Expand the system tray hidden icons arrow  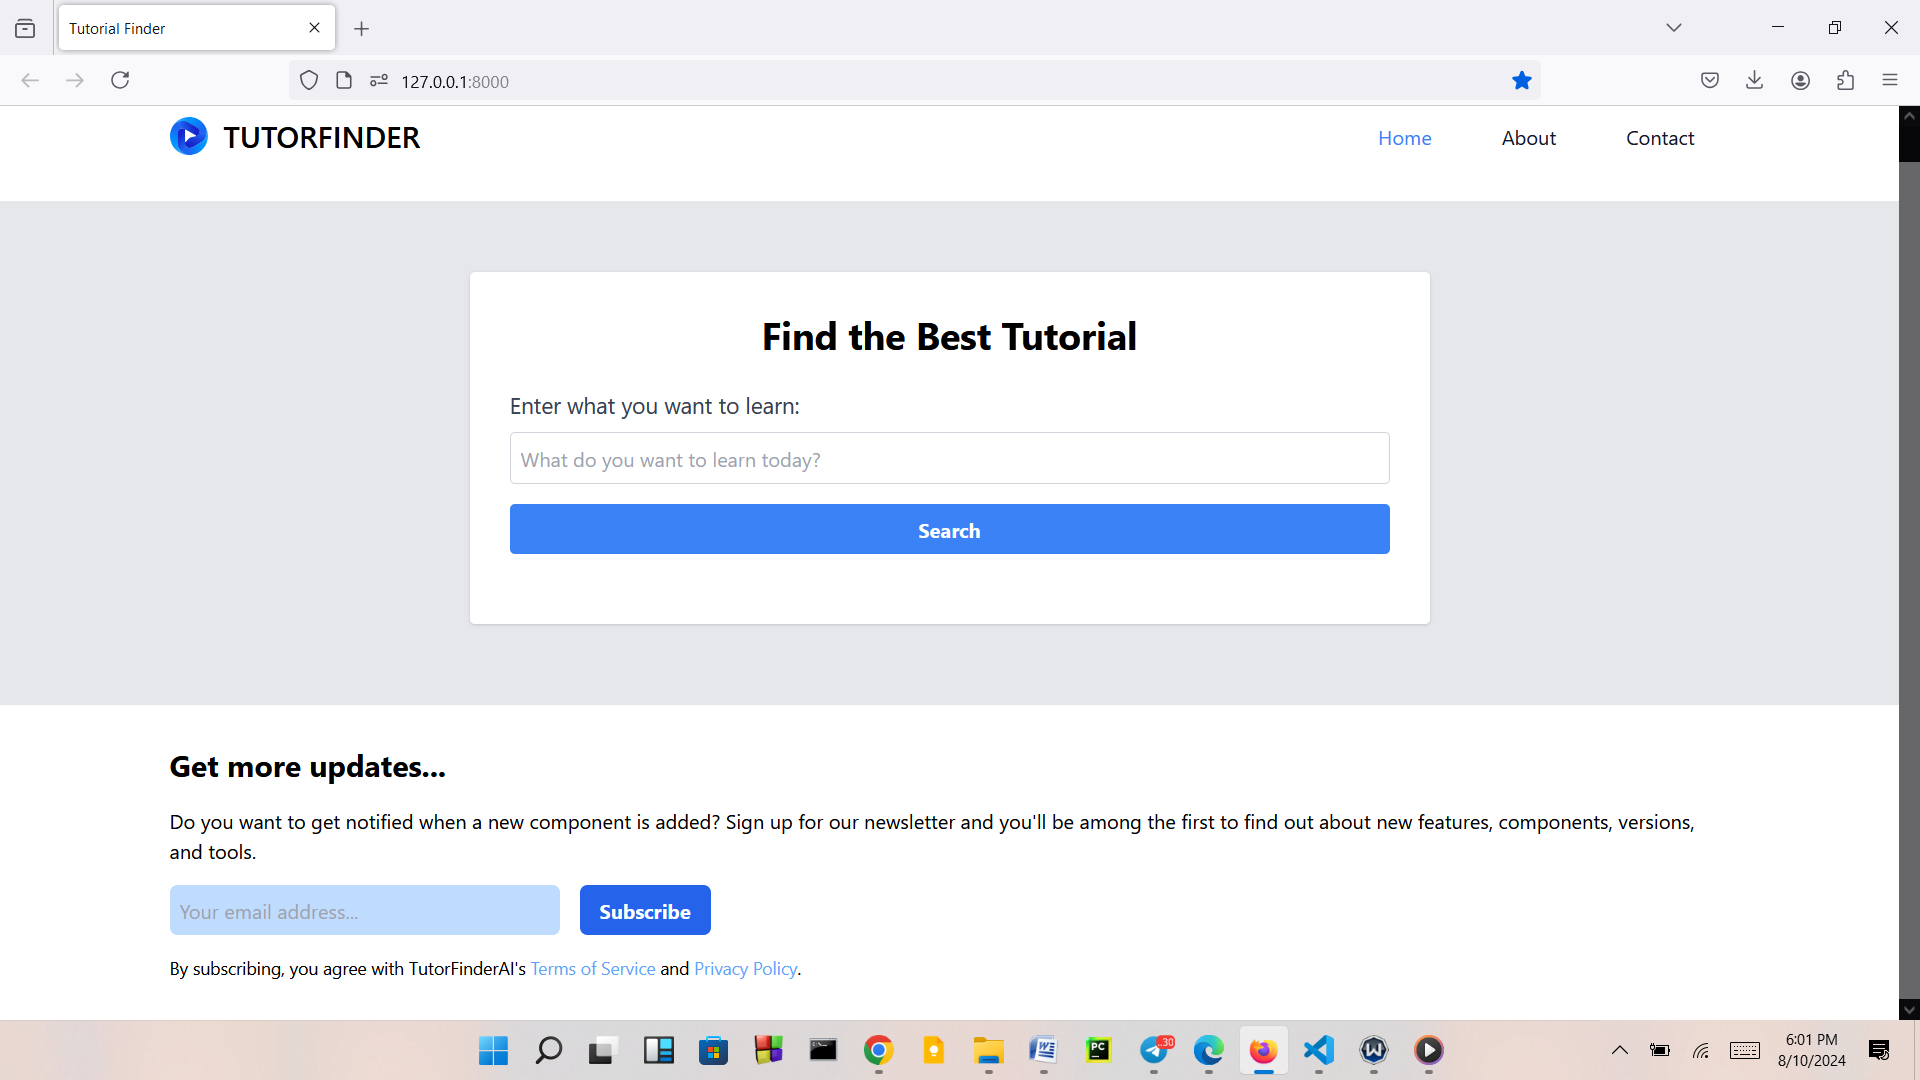tap(1619, 1050)
